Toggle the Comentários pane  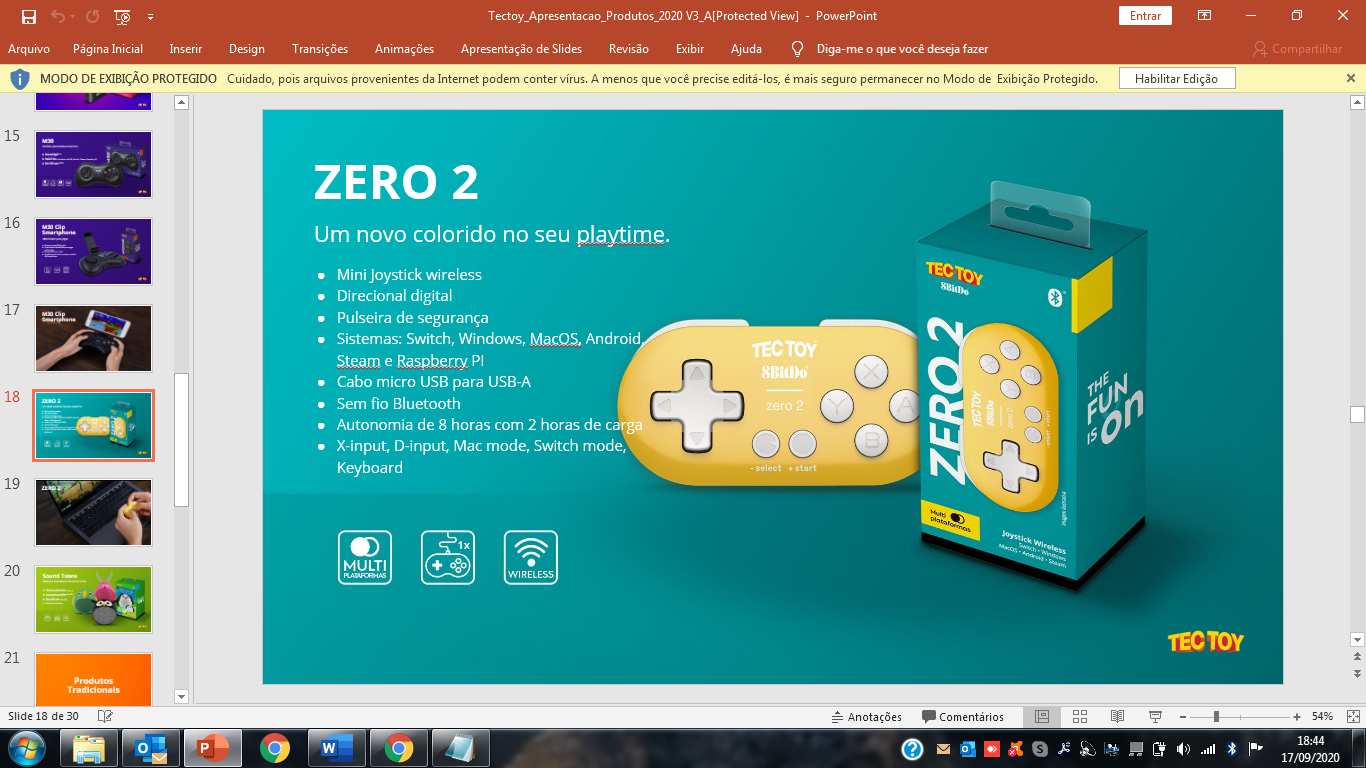tap(963, 716)
